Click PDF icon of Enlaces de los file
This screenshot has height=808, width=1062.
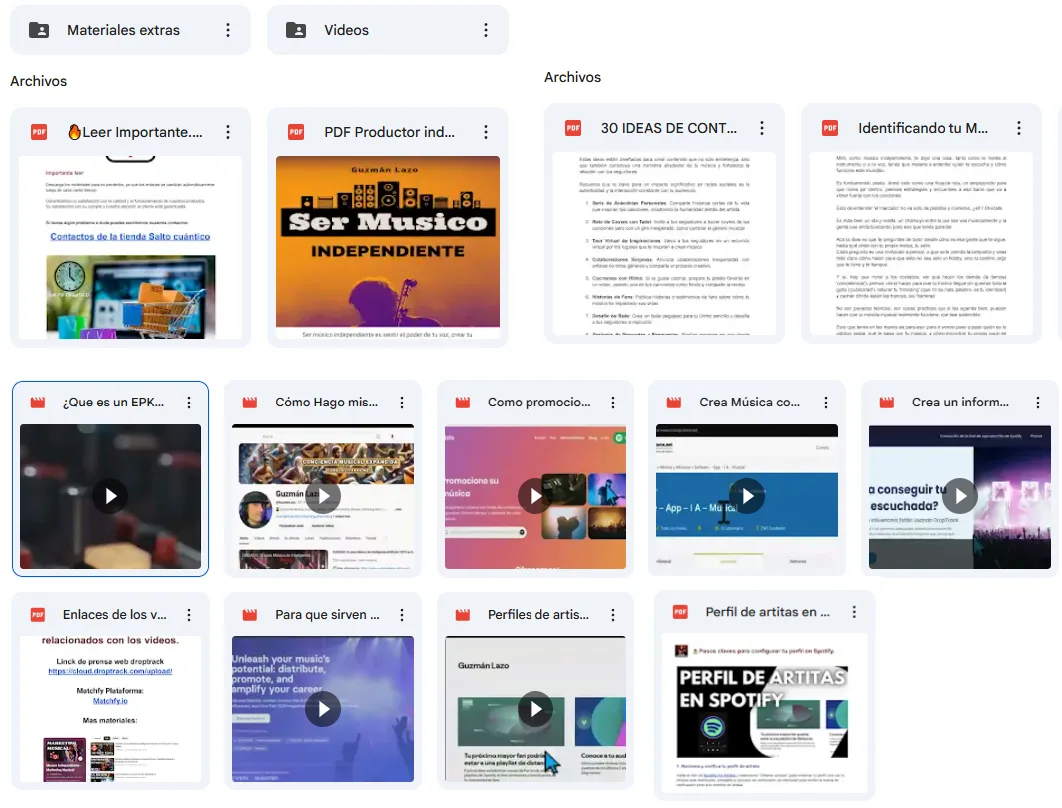pyautogui.click(x=39, y=615)
